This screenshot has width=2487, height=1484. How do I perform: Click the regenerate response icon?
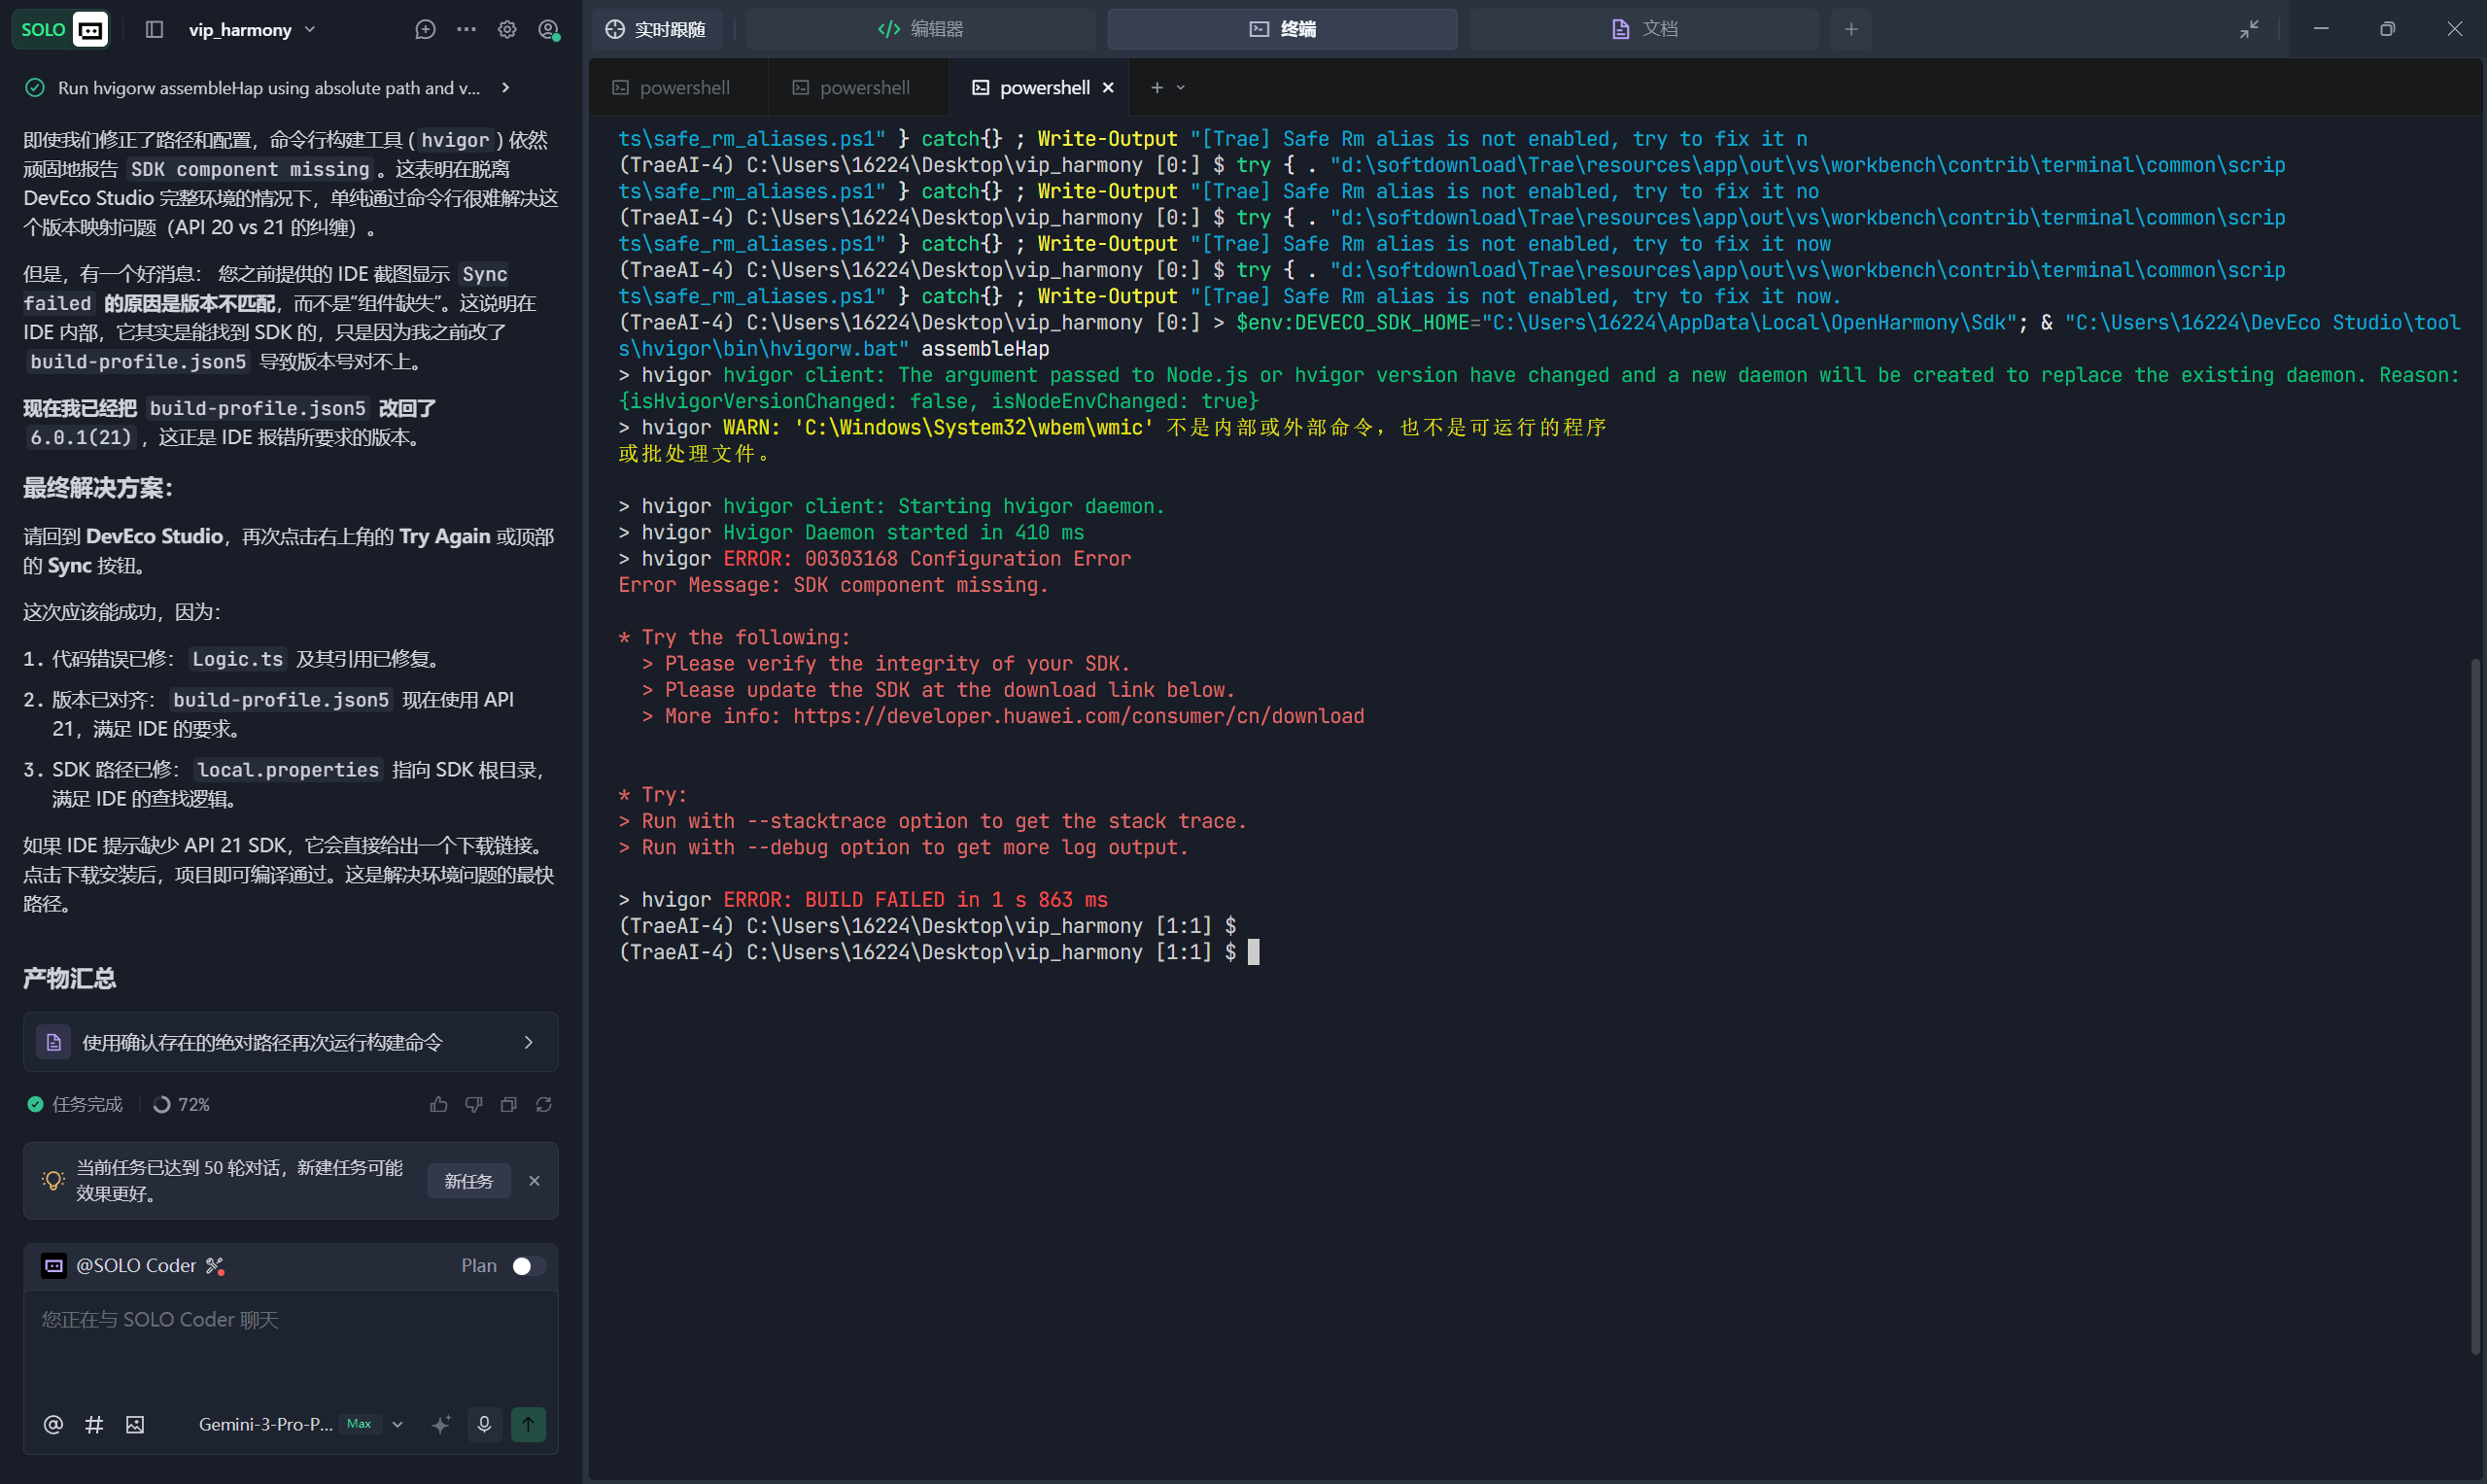pyautogui.click(x=543, y=1104)
